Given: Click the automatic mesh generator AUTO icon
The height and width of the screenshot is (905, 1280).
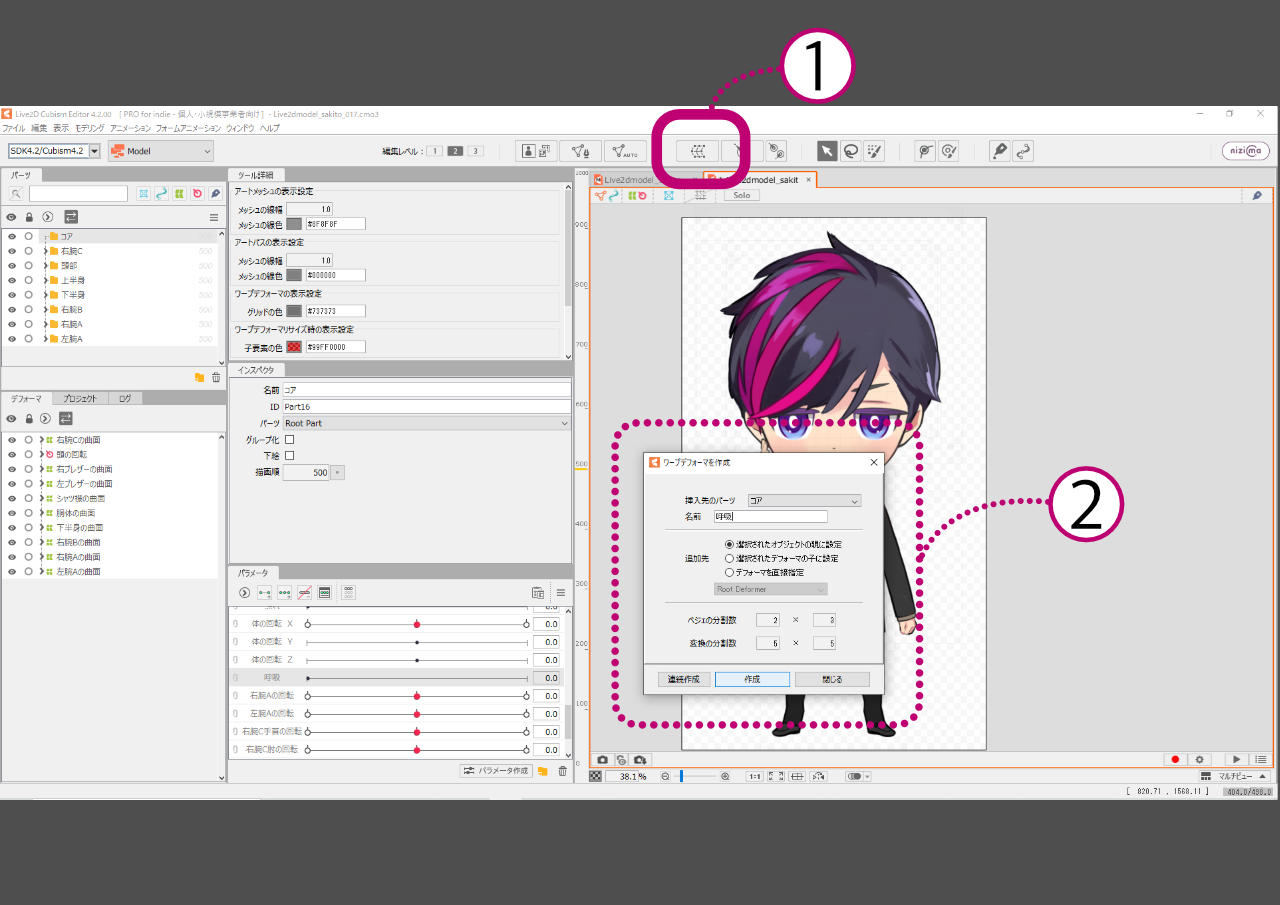Looking at the screenshot, I should (x=625, y=151).
